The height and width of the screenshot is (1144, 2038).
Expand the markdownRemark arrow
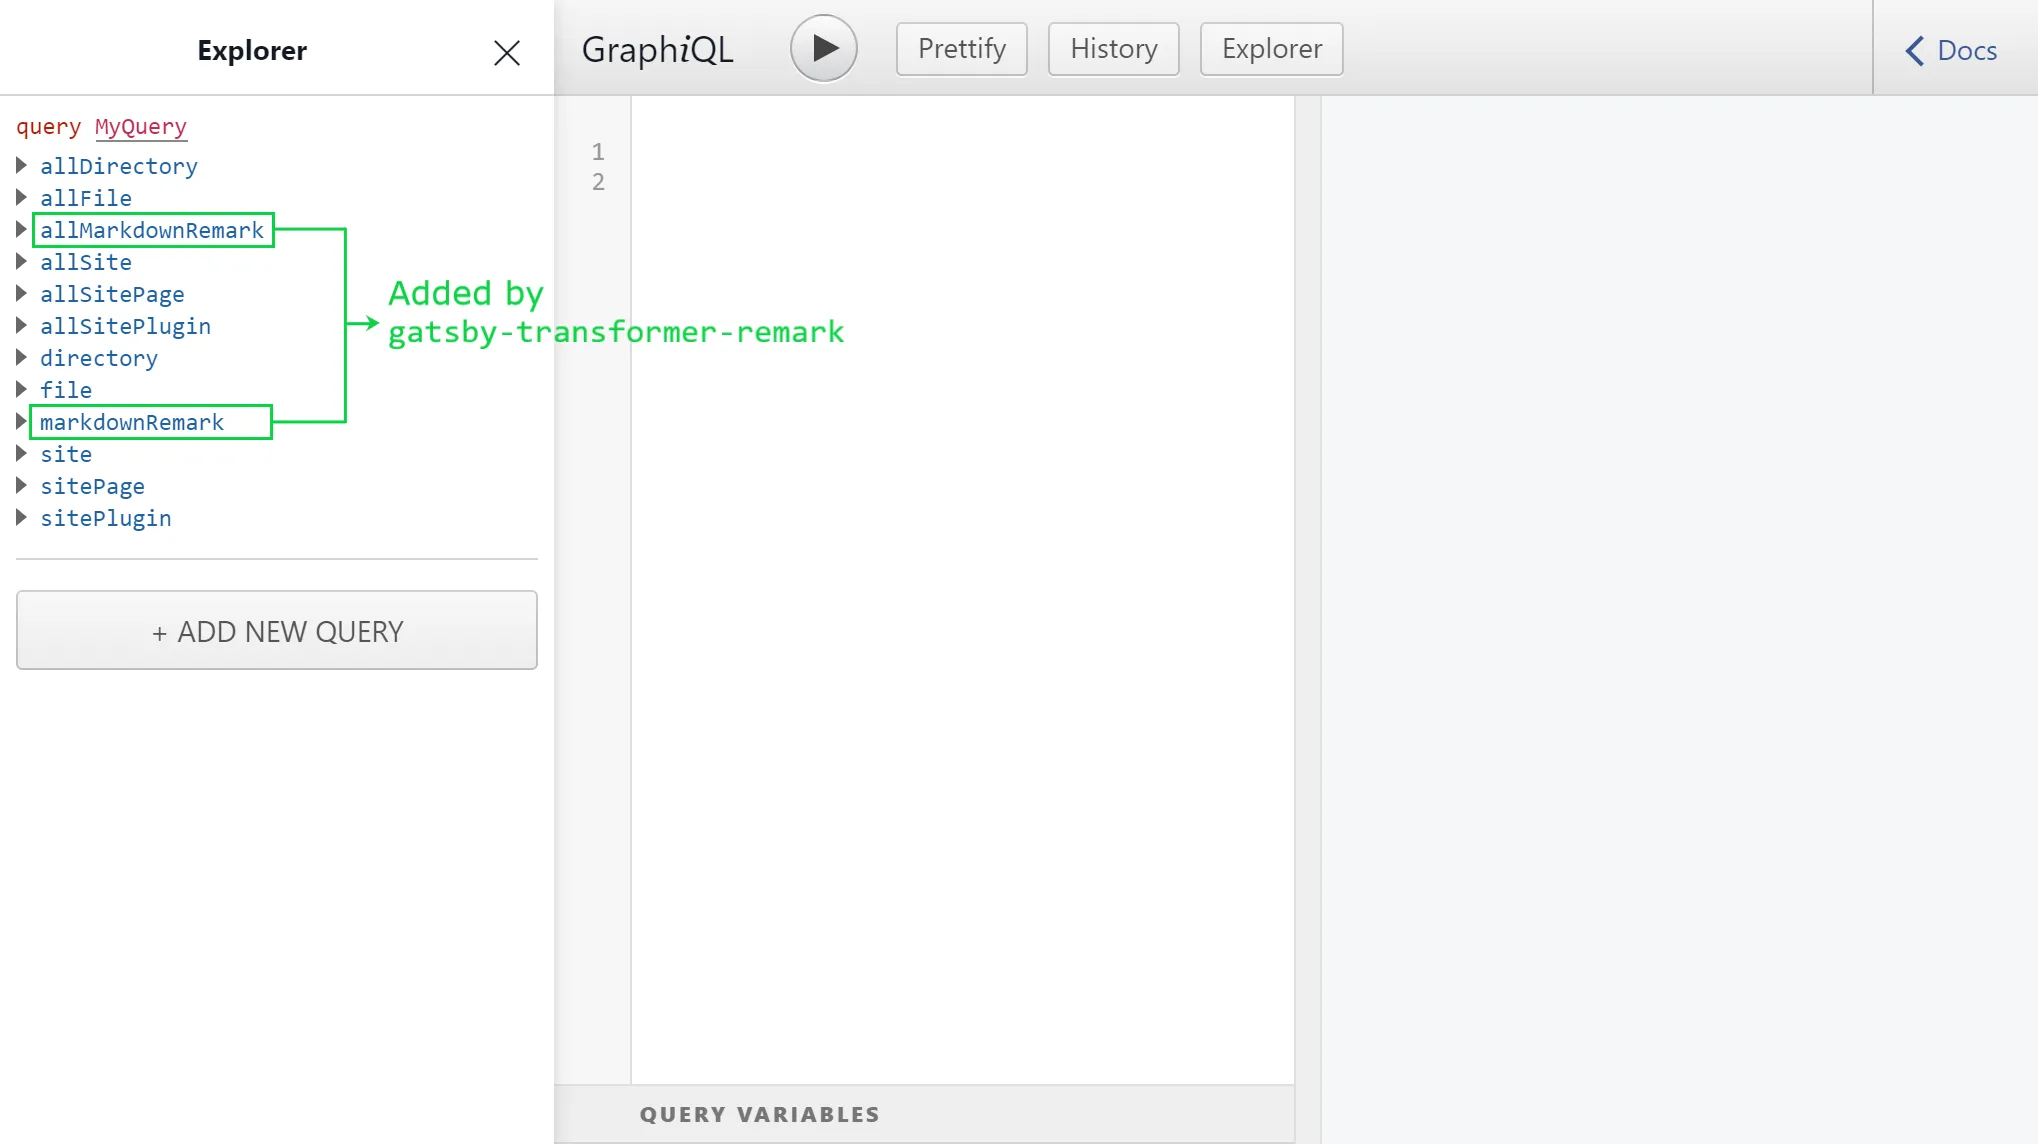(21, 421)
